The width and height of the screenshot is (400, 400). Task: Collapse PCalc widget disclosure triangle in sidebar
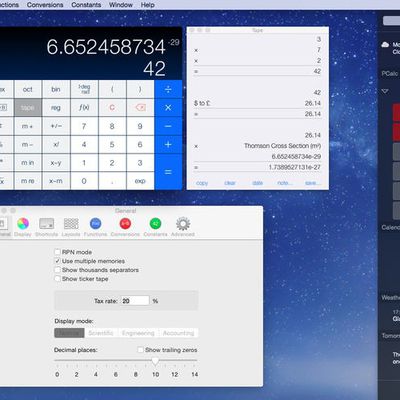tap(385, 91)
